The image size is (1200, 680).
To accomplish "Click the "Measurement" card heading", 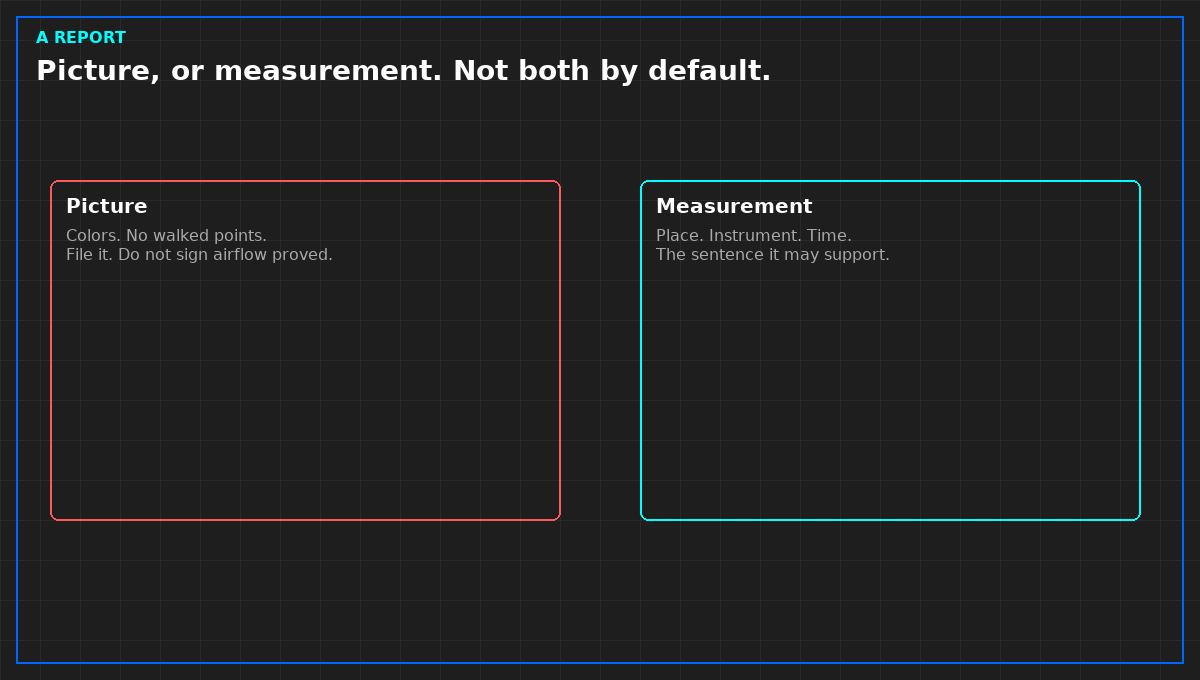I will 734,206.
